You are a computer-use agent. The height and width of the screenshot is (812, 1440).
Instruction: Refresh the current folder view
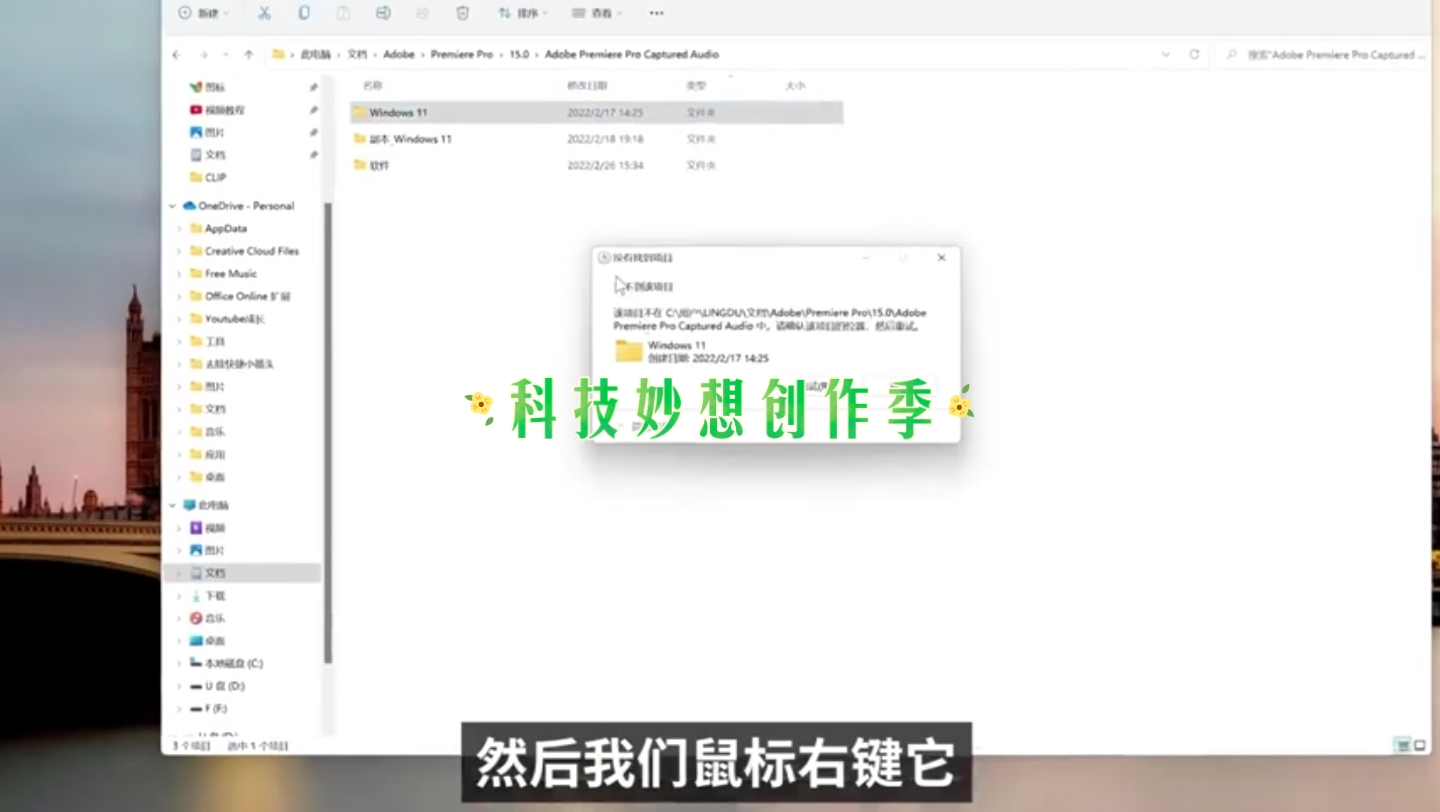(1194, 54)
